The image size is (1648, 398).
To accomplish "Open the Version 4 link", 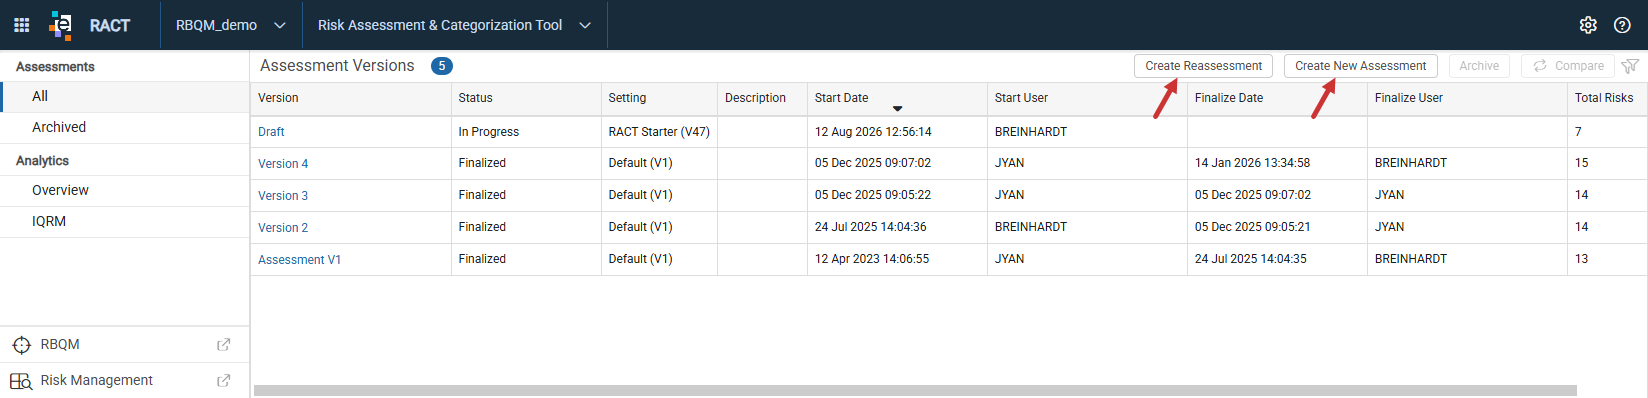I will pos(283,164).
